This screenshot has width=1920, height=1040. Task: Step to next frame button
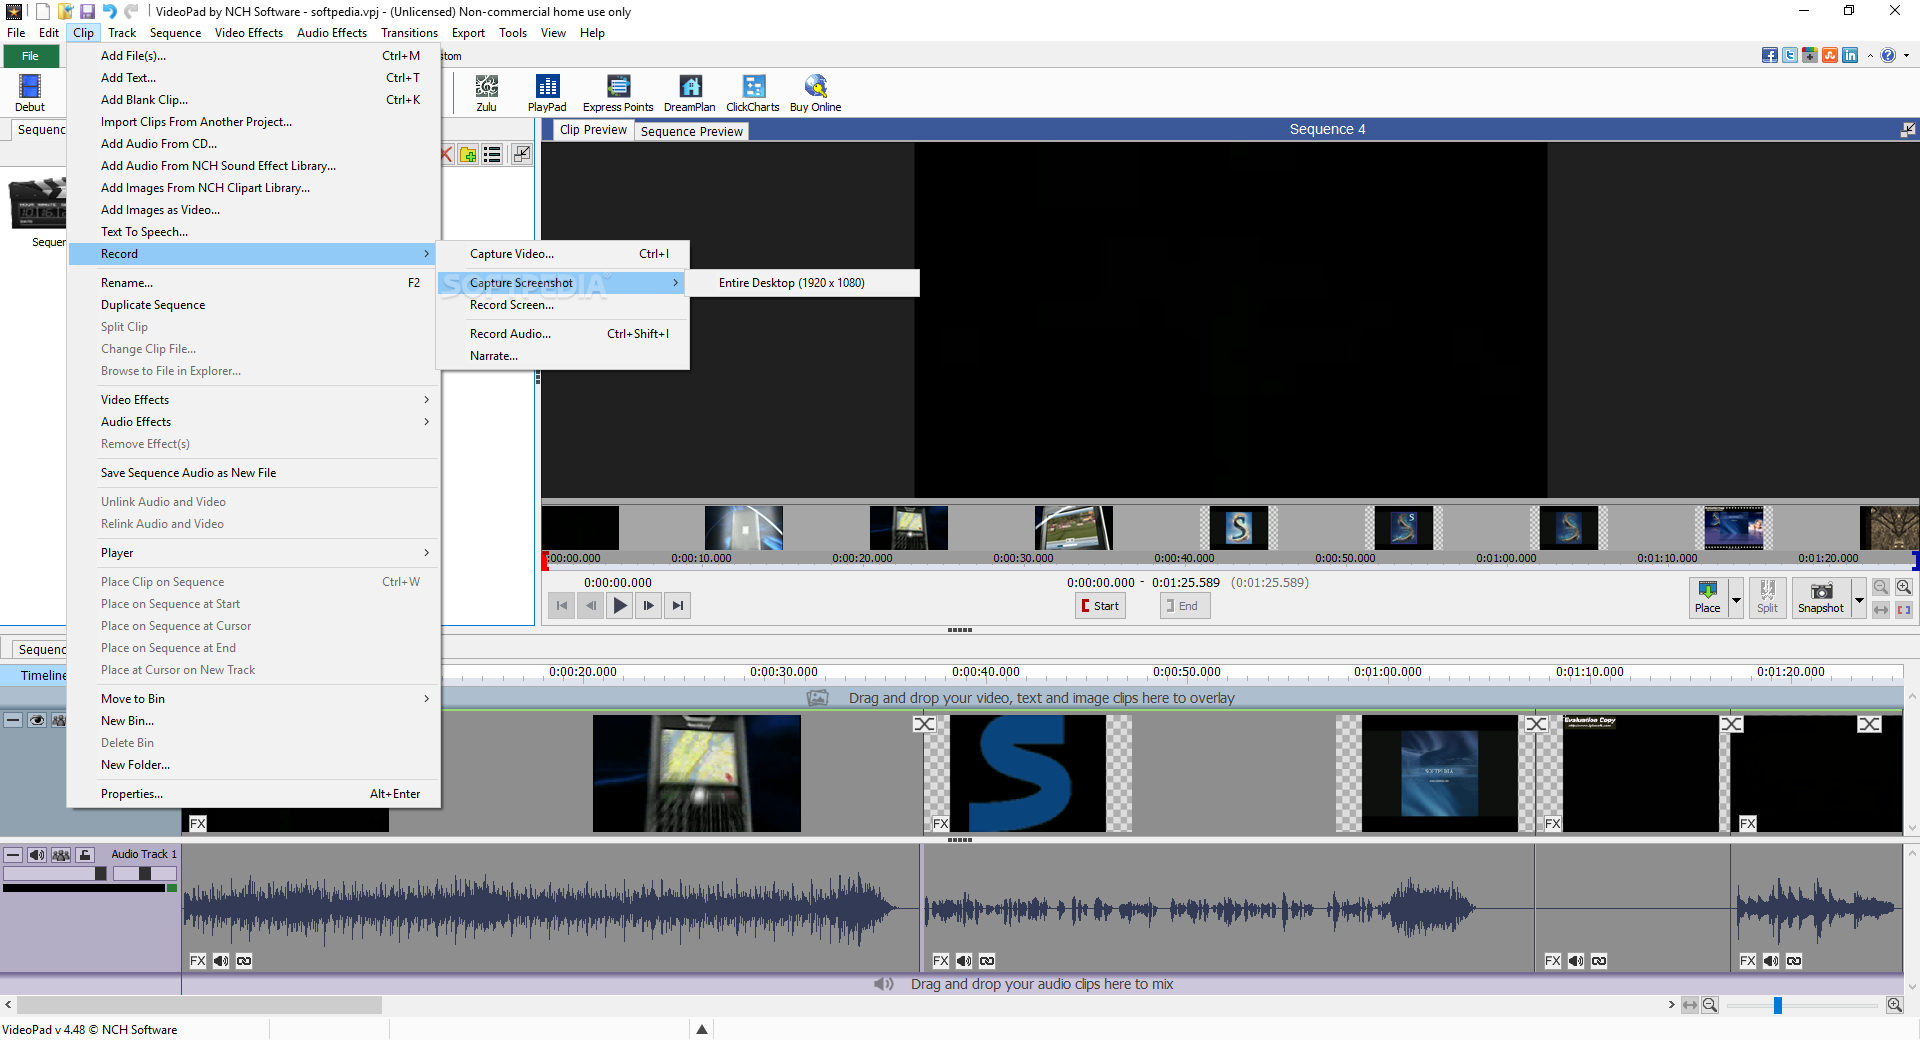(x=649, y=605)
